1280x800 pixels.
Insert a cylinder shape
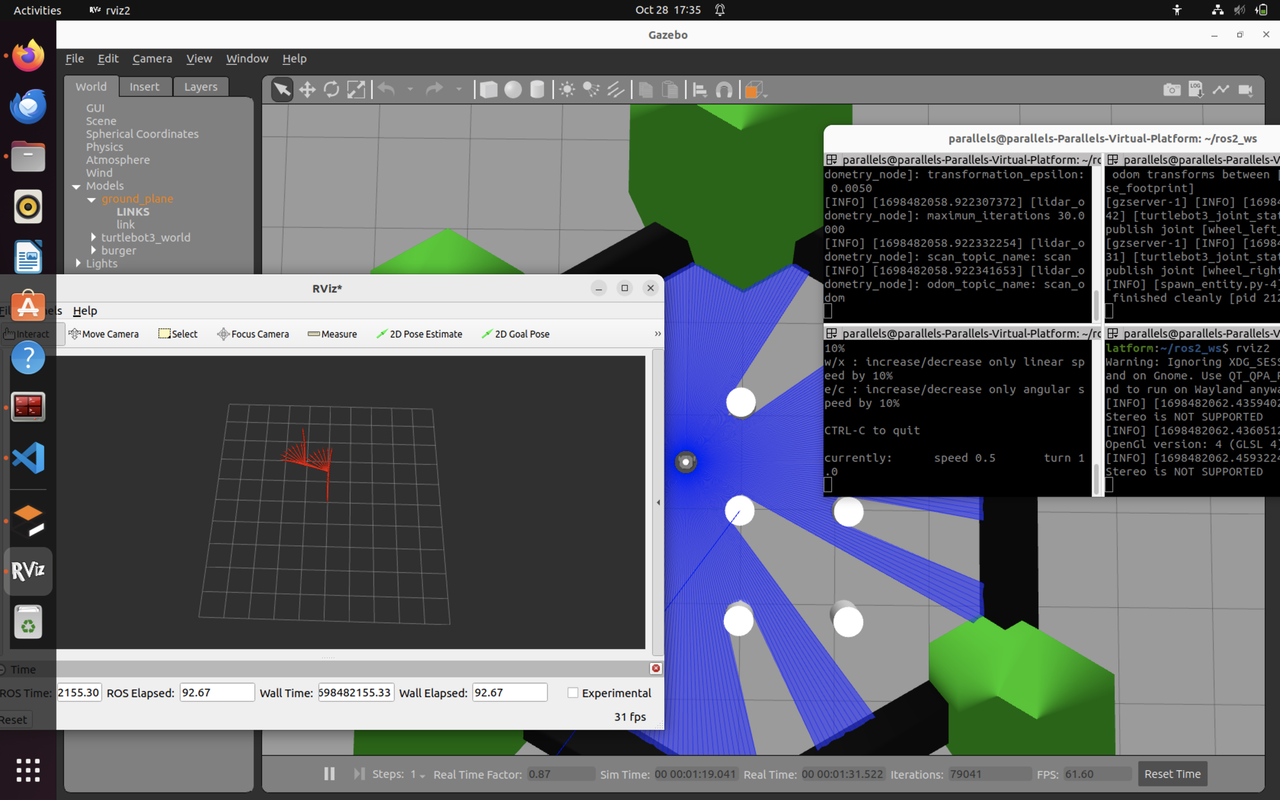point(537,90)
